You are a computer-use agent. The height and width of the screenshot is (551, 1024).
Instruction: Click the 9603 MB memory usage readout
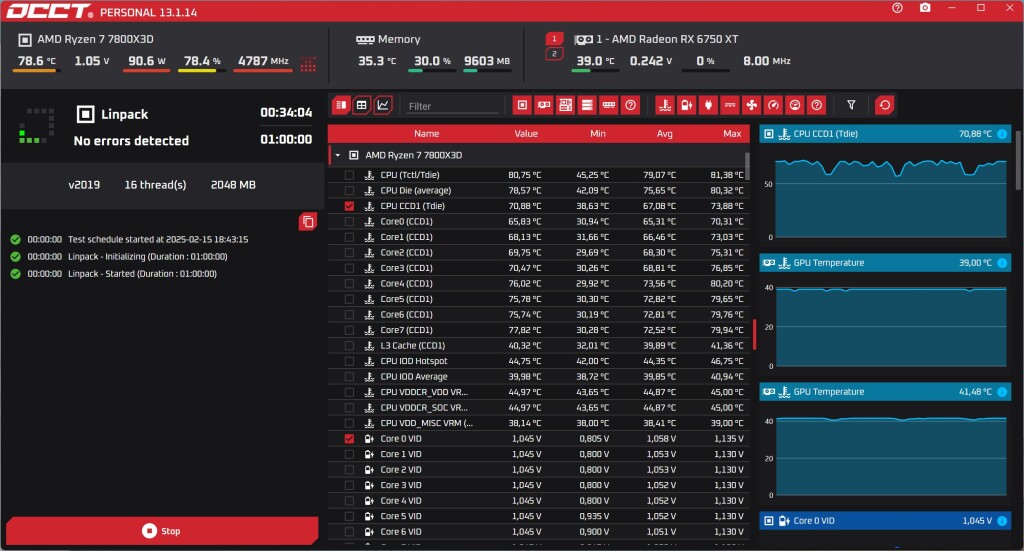click(487, 61)
